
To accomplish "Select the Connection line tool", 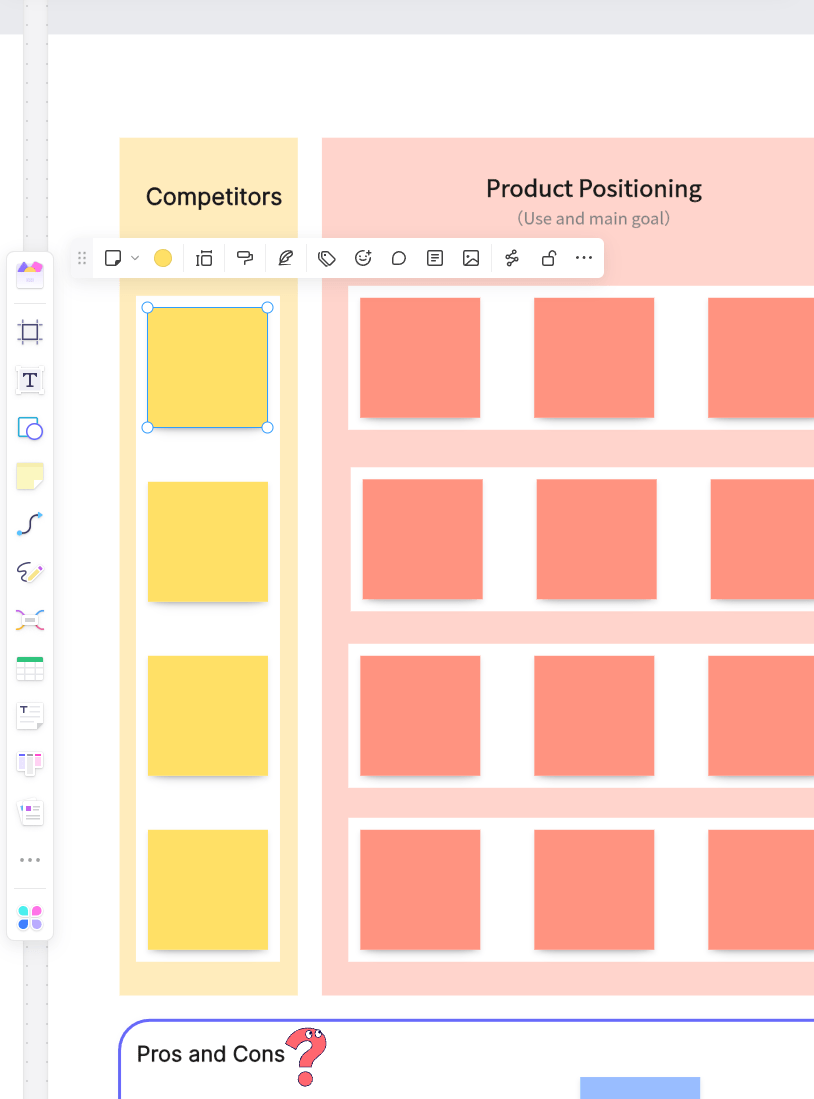I will (29, 524).
